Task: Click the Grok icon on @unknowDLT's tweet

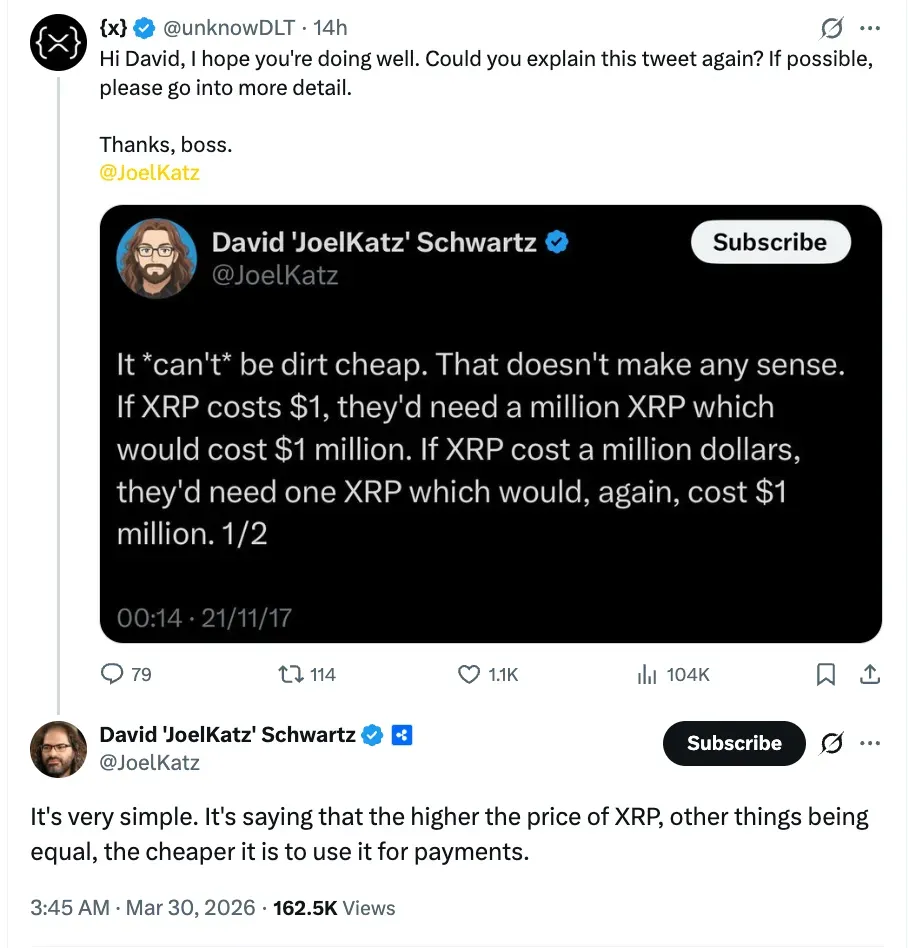Action: pyautogui.click(x=831, y=28)
